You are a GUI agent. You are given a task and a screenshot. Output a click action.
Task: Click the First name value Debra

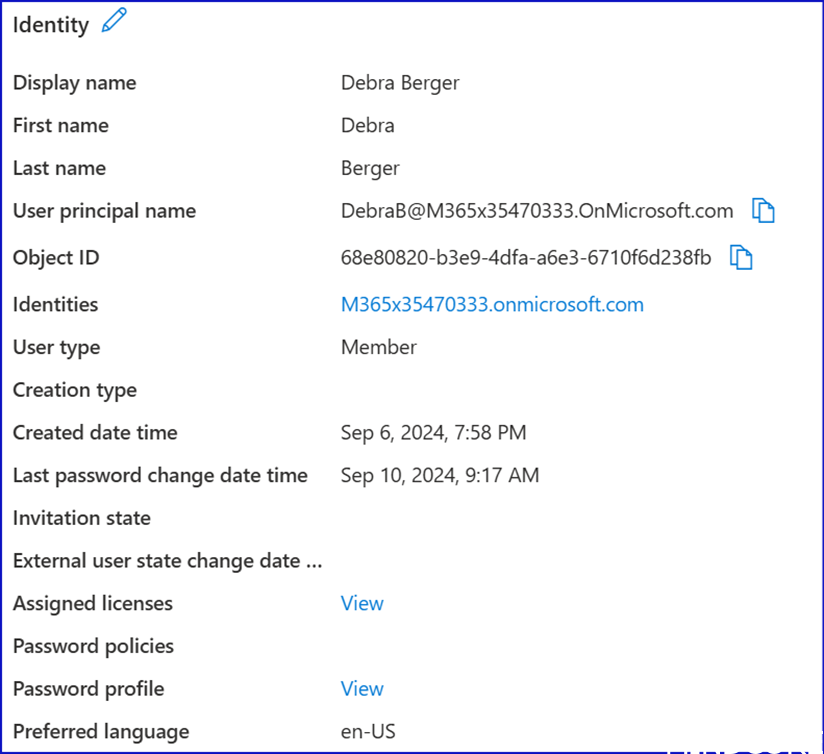pyautogui.click(x=367, y=126)
